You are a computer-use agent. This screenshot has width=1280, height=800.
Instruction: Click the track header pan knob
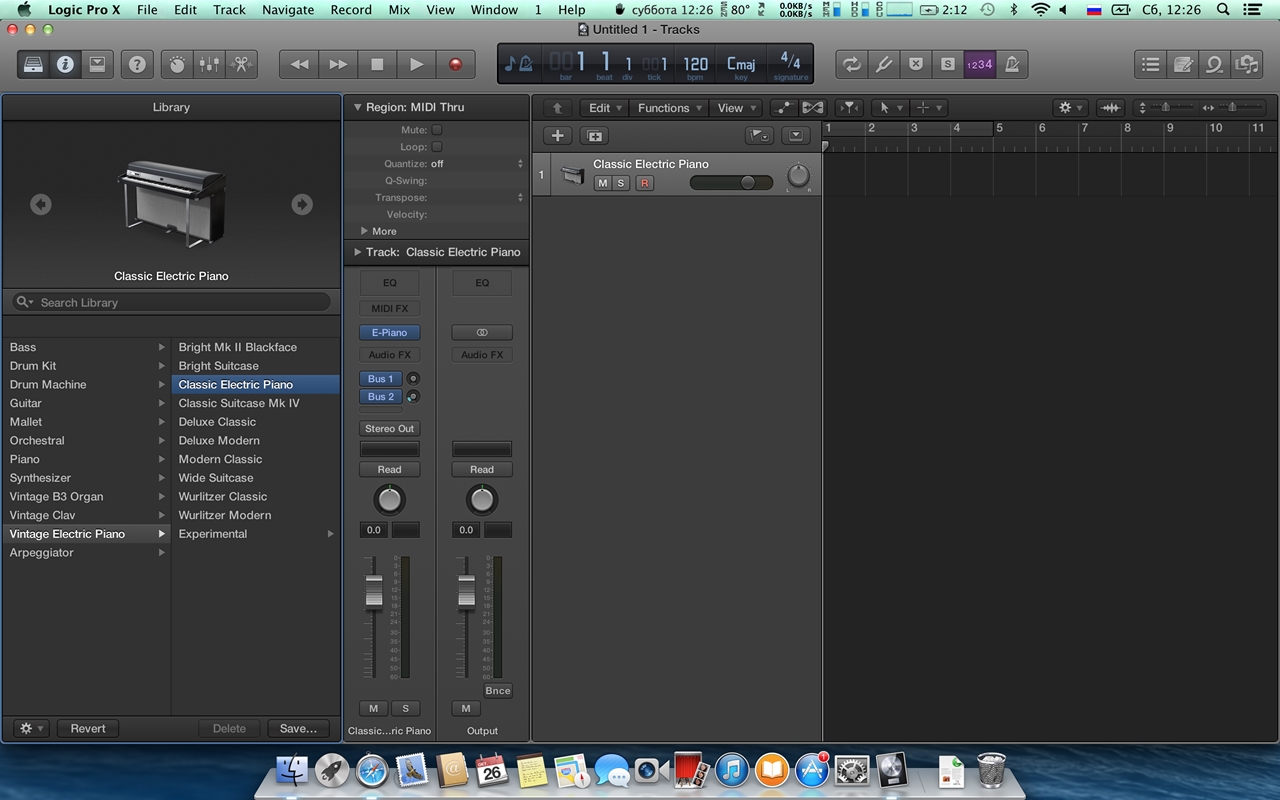click(798, 176)
